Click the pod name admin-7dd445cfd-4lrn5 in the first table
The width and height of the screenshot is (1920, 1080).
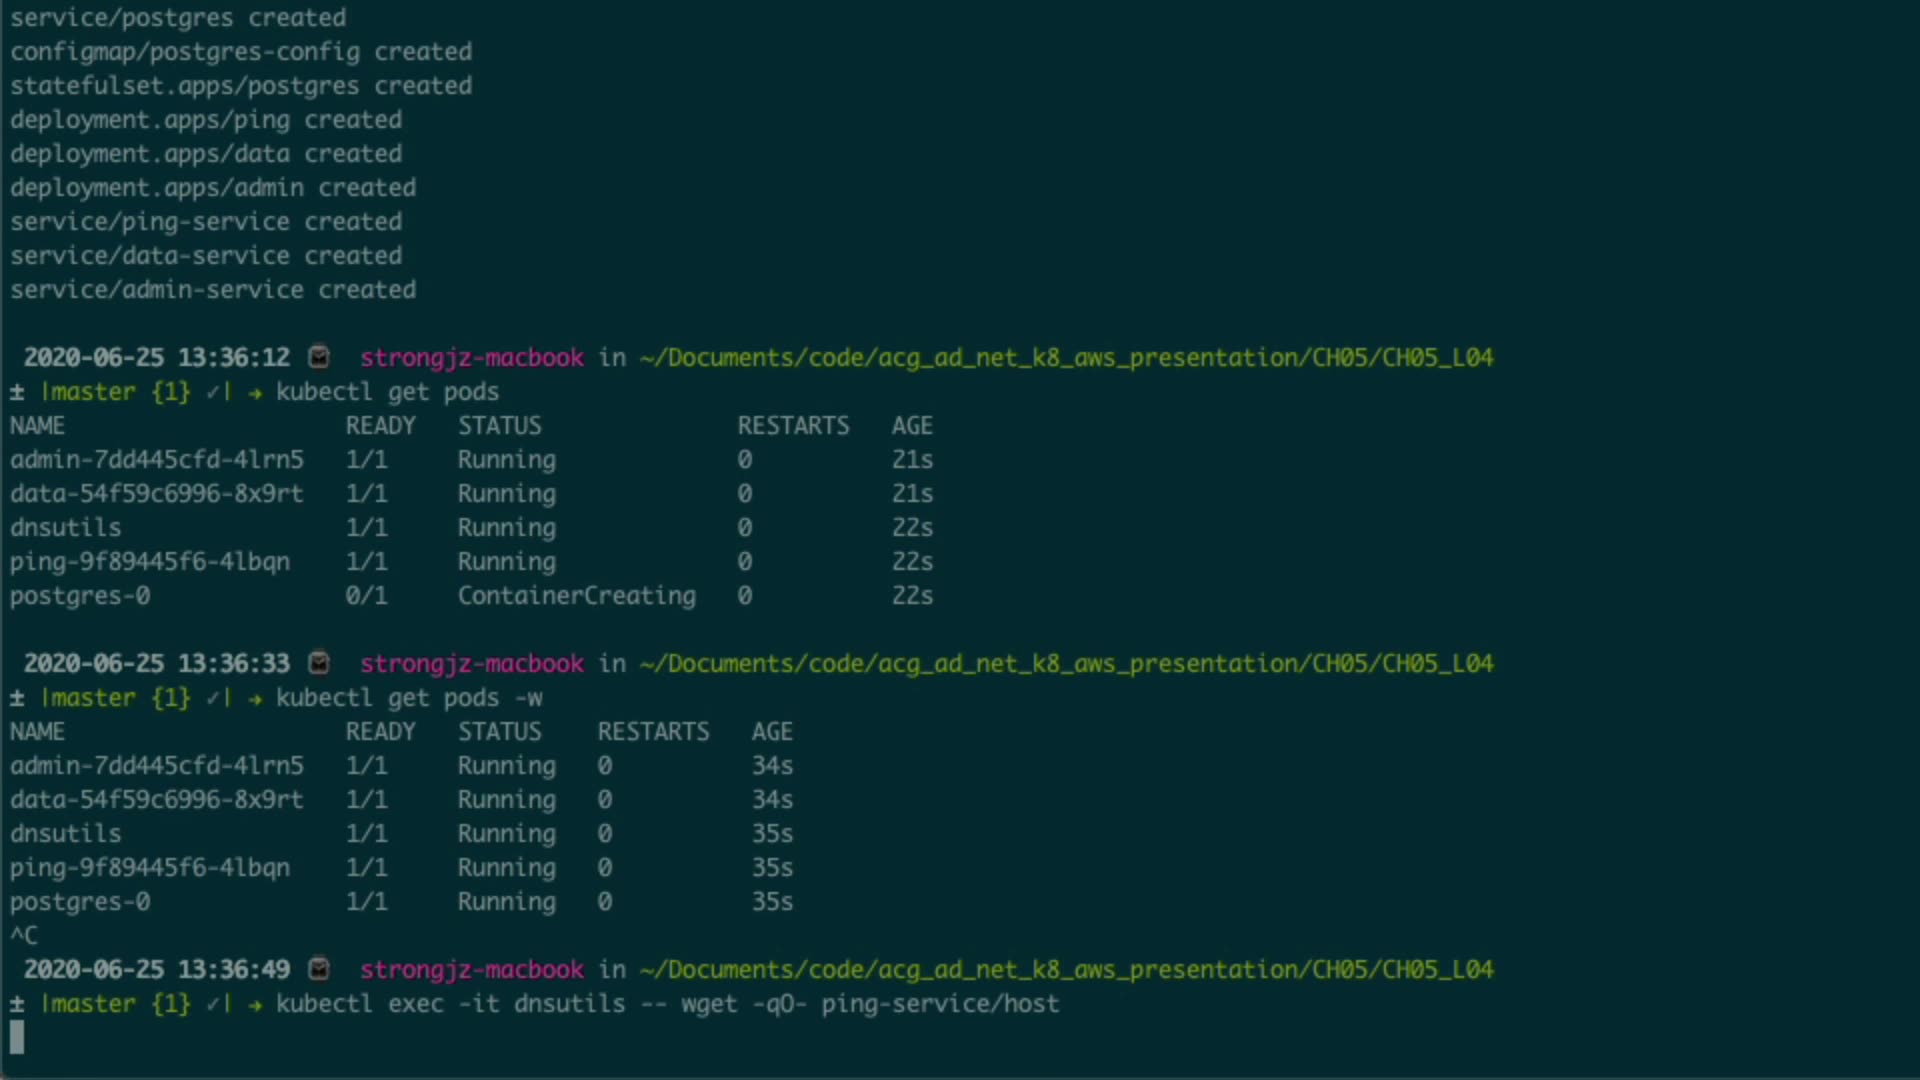[x=157, y=460]
